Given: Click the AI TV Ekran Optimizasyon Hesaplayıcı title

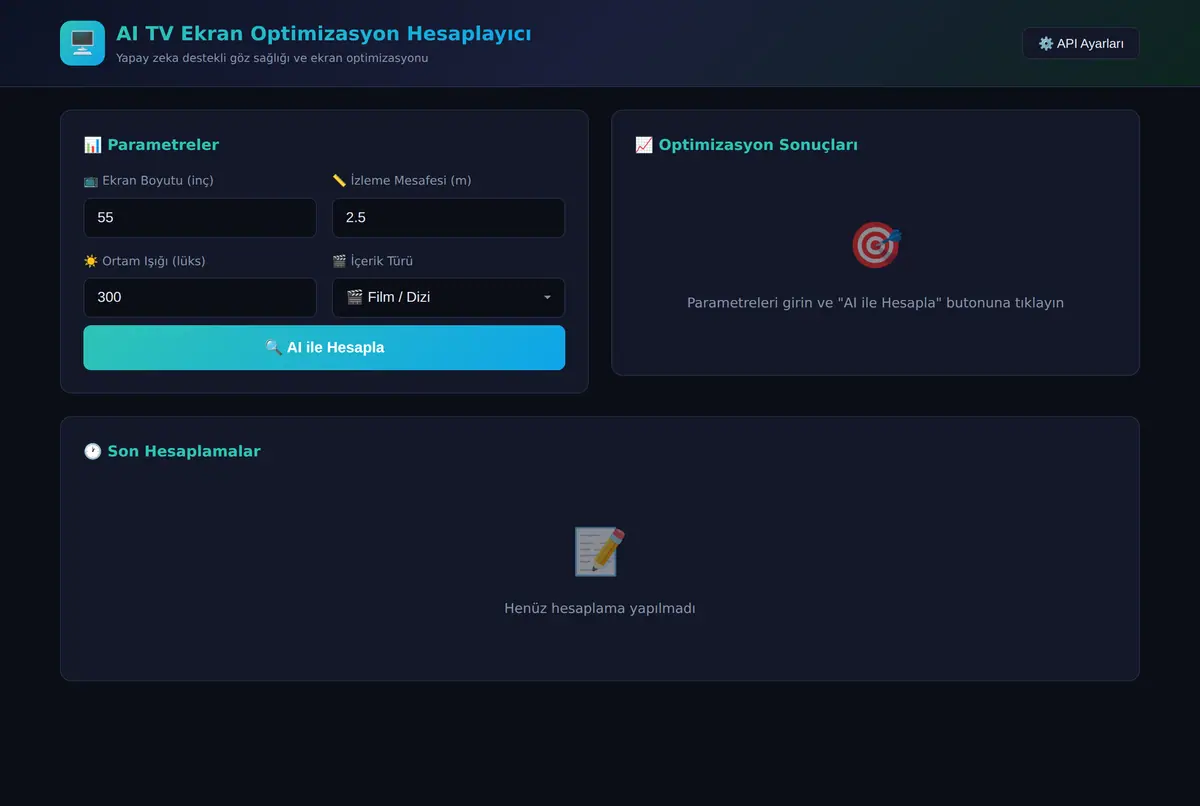Looking at the screenshot, I should [x=324, y=34].
